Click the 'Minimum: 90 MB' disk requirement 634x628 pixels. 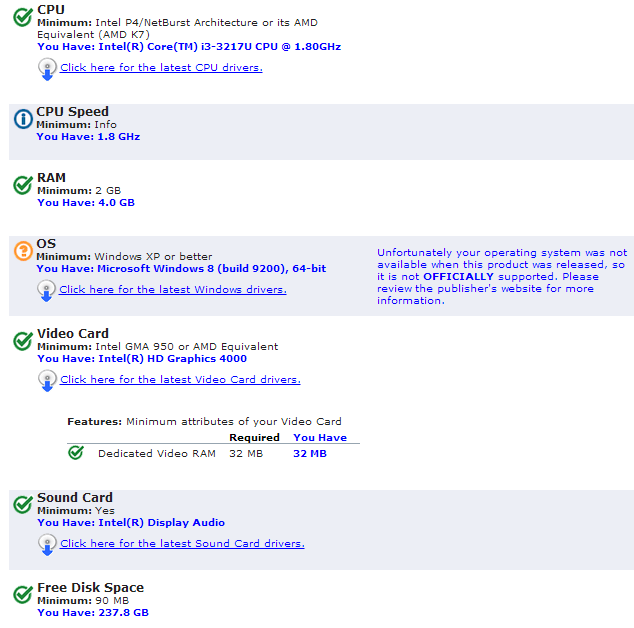pos(83,601)
